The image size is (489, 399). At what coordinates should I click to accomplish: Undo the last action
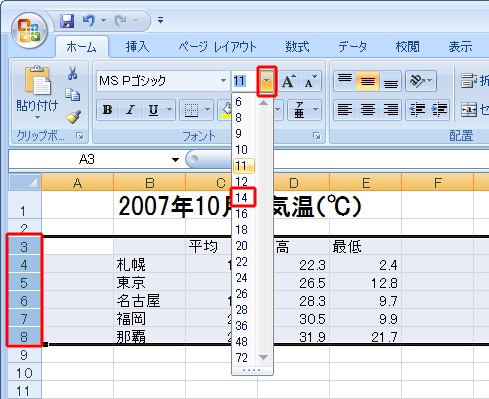coord(89,21)
